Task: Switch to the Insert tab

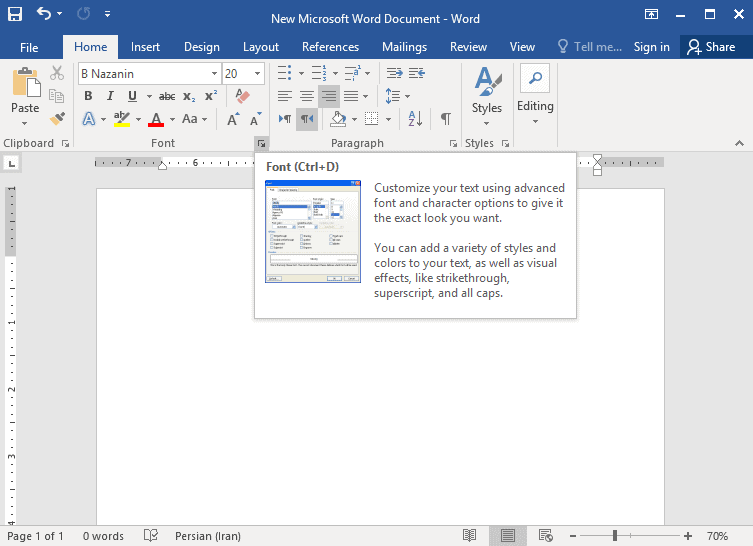Action: [x=145, y=47]
